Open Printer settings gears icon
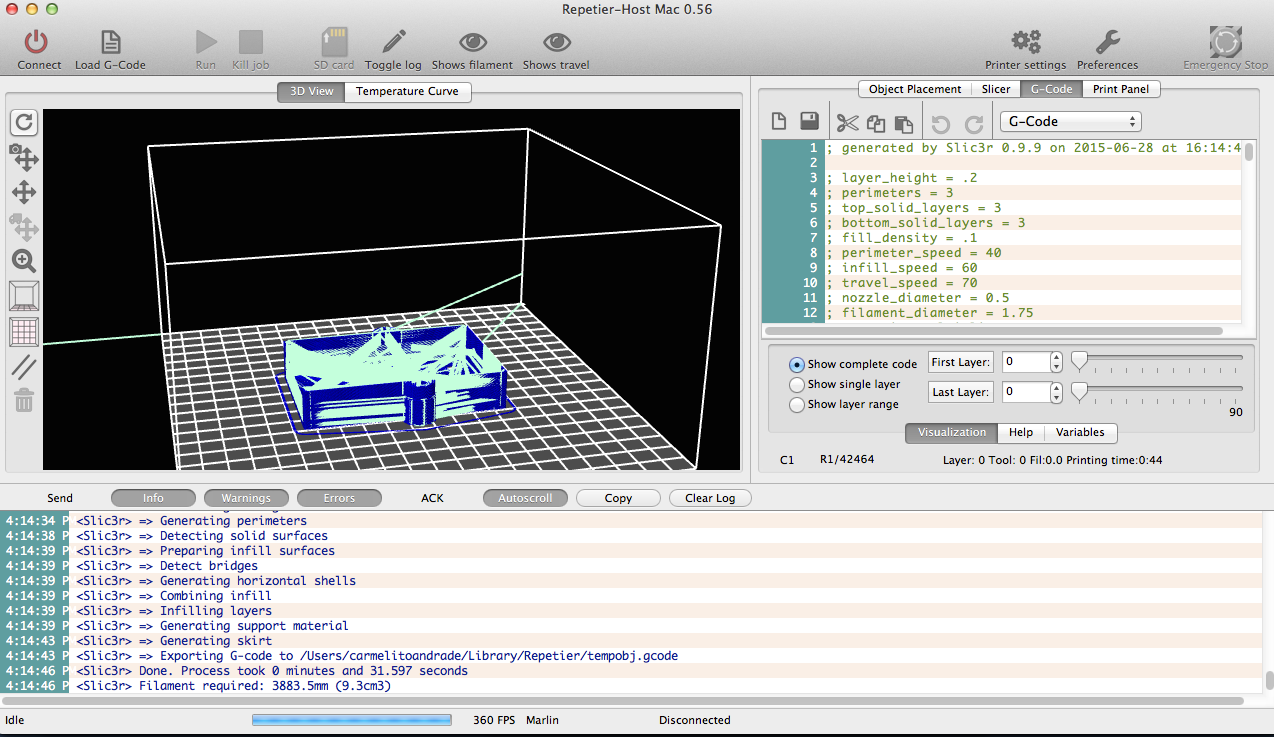Screen dimensions: 1274x737 (1025, 42)
